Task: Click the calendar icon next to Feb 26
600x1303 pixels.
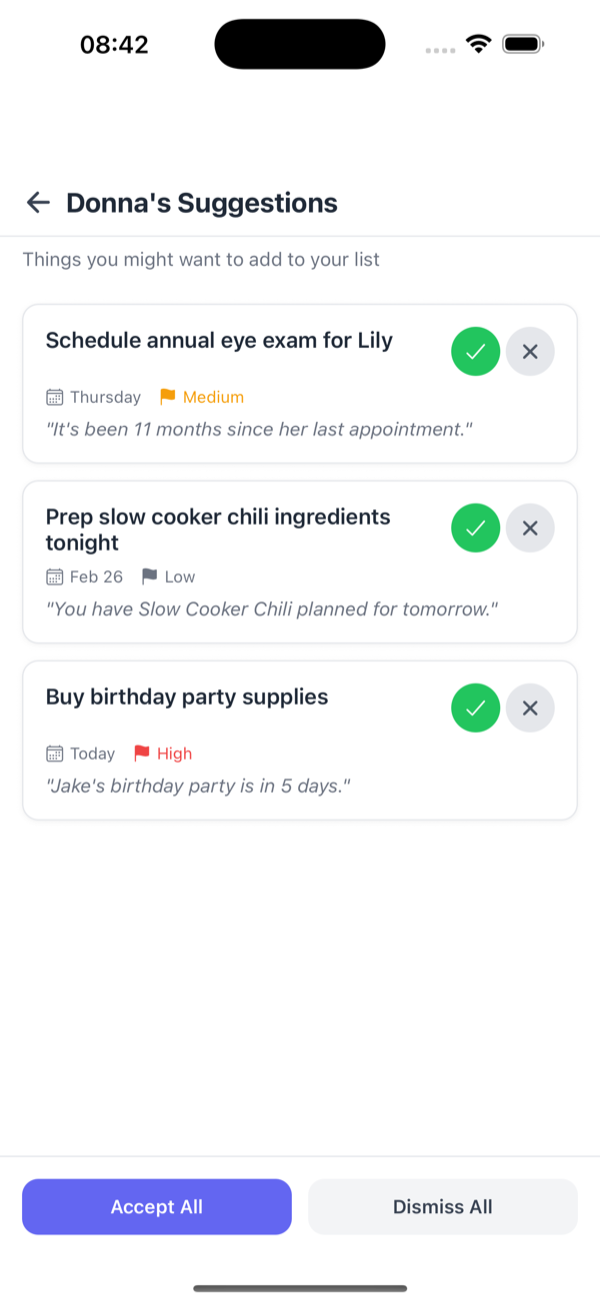Action: click(x=53, y=576)
